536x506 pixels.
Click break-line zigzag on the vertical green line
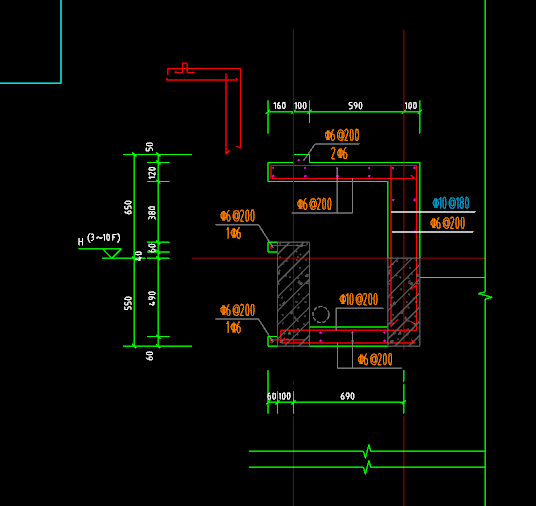pos(485,295)
